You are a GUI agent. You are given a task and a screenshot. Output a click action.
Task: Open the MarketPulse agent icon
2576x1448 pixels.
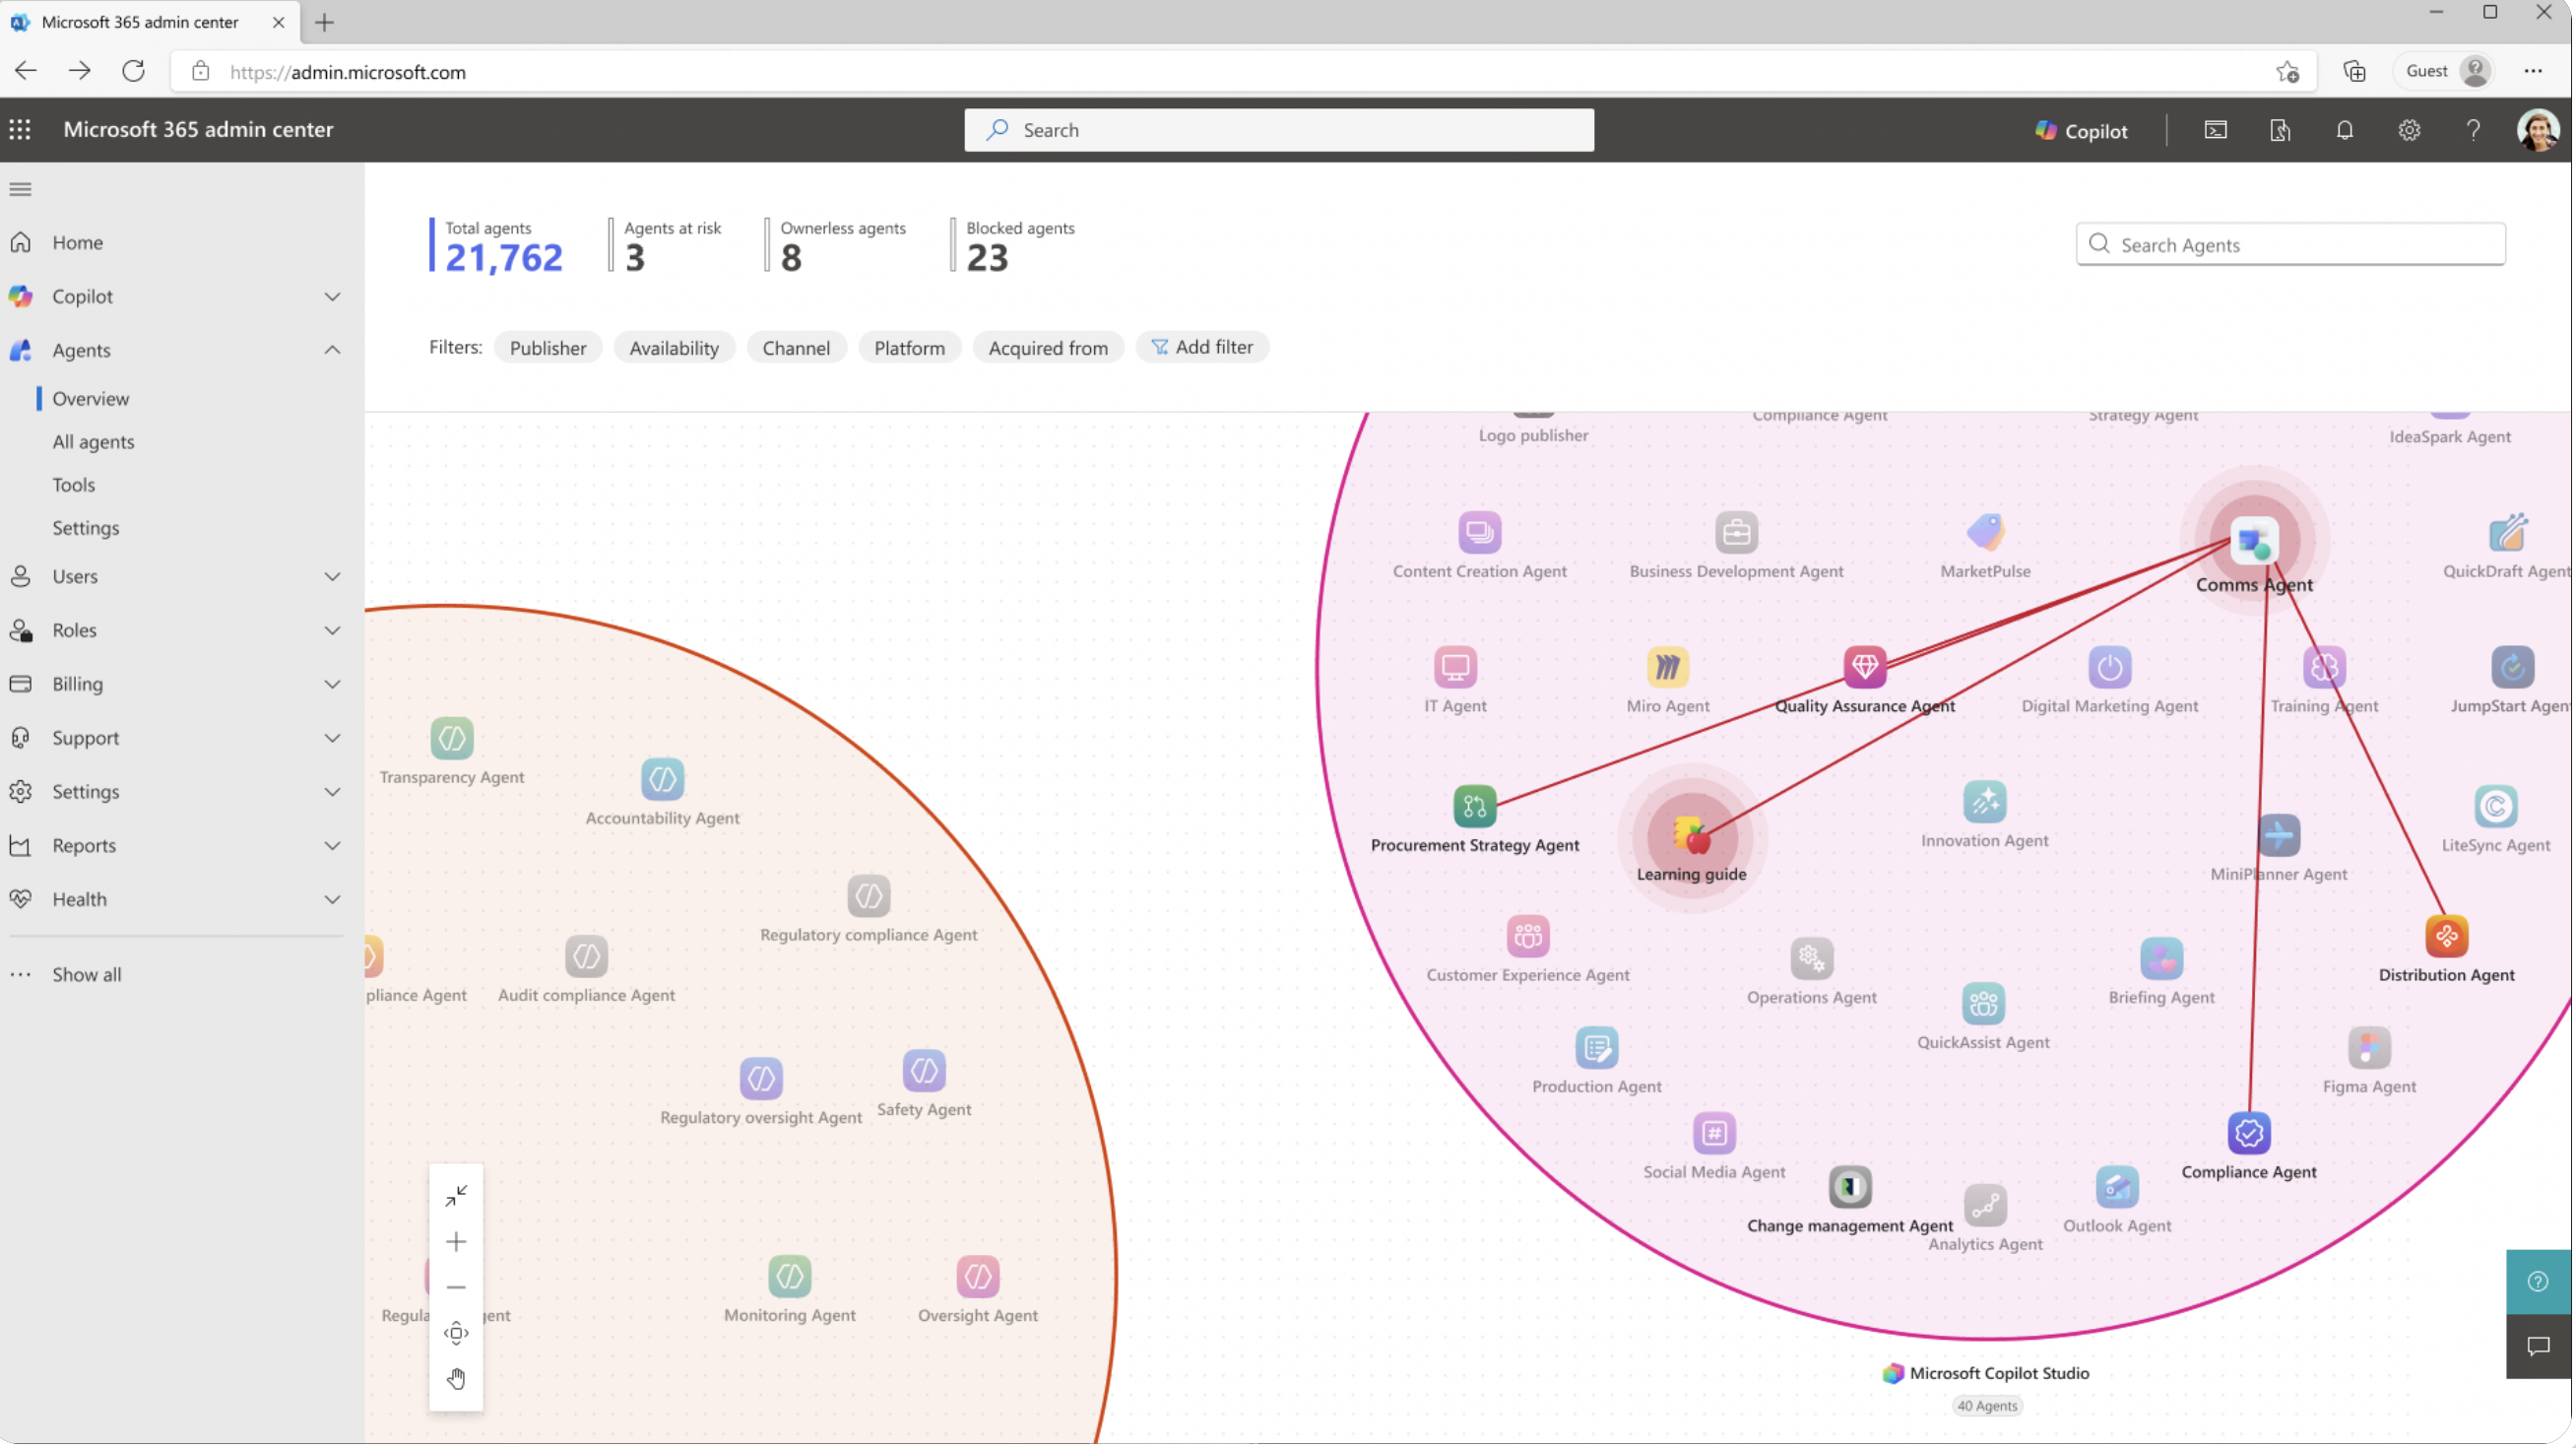(x=1986, y=532)
